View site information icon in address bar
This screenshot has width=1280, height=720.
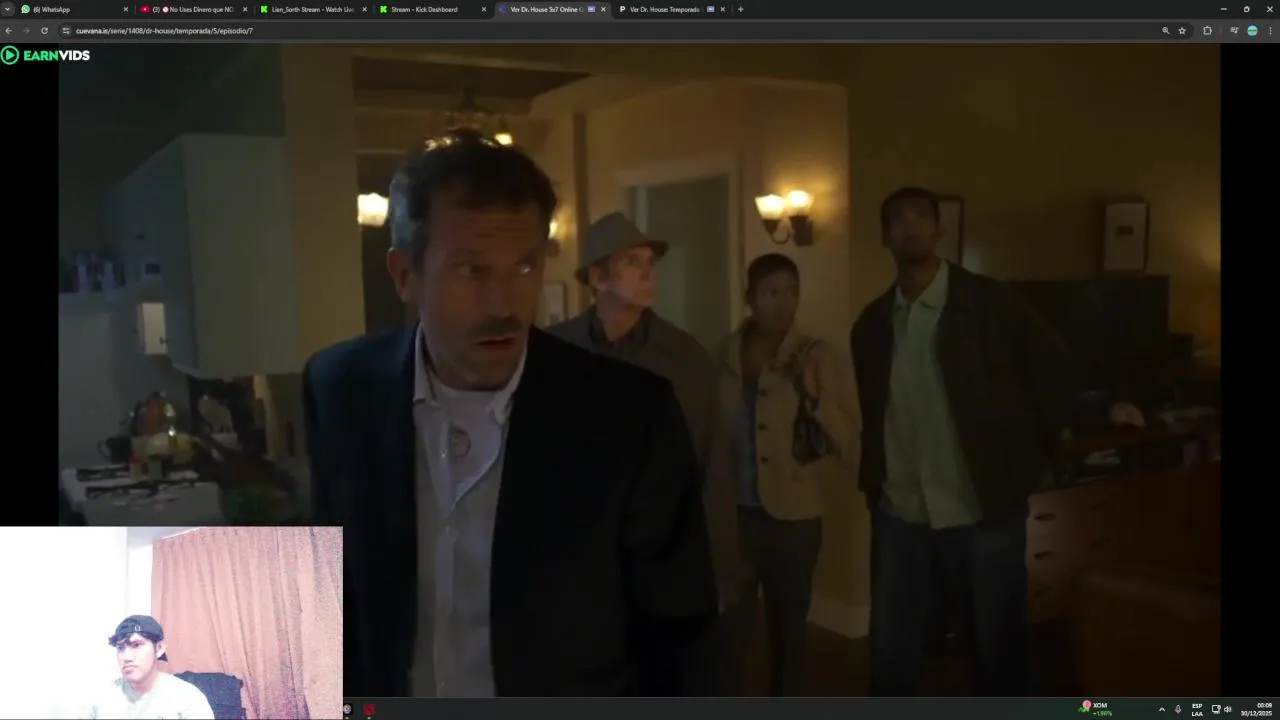coord(66,31)
